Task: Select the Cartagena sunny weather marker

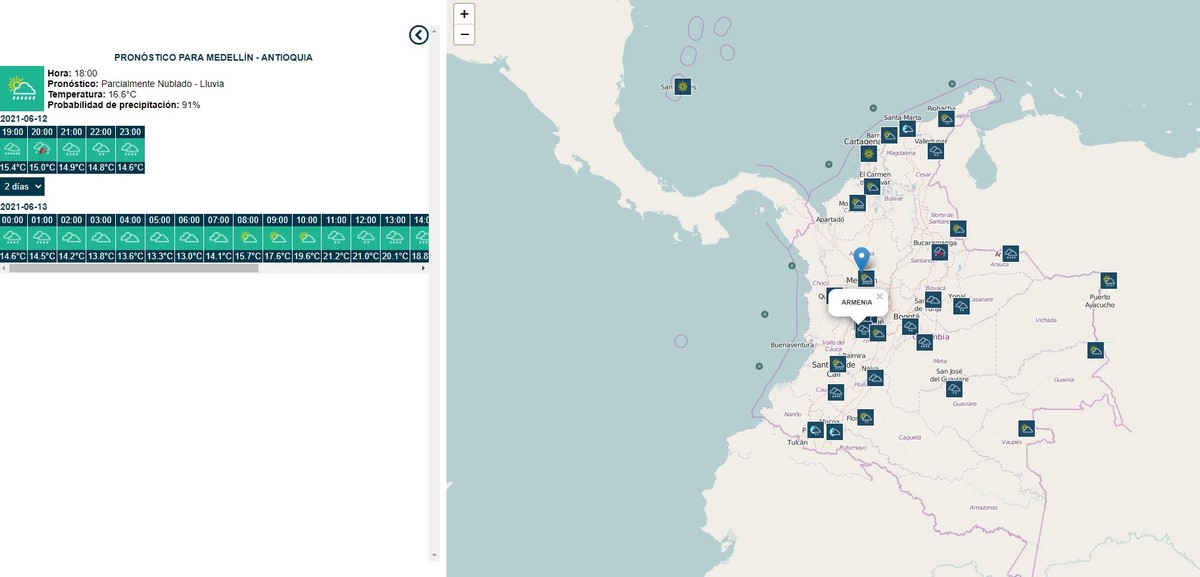Action: point(867,154)
